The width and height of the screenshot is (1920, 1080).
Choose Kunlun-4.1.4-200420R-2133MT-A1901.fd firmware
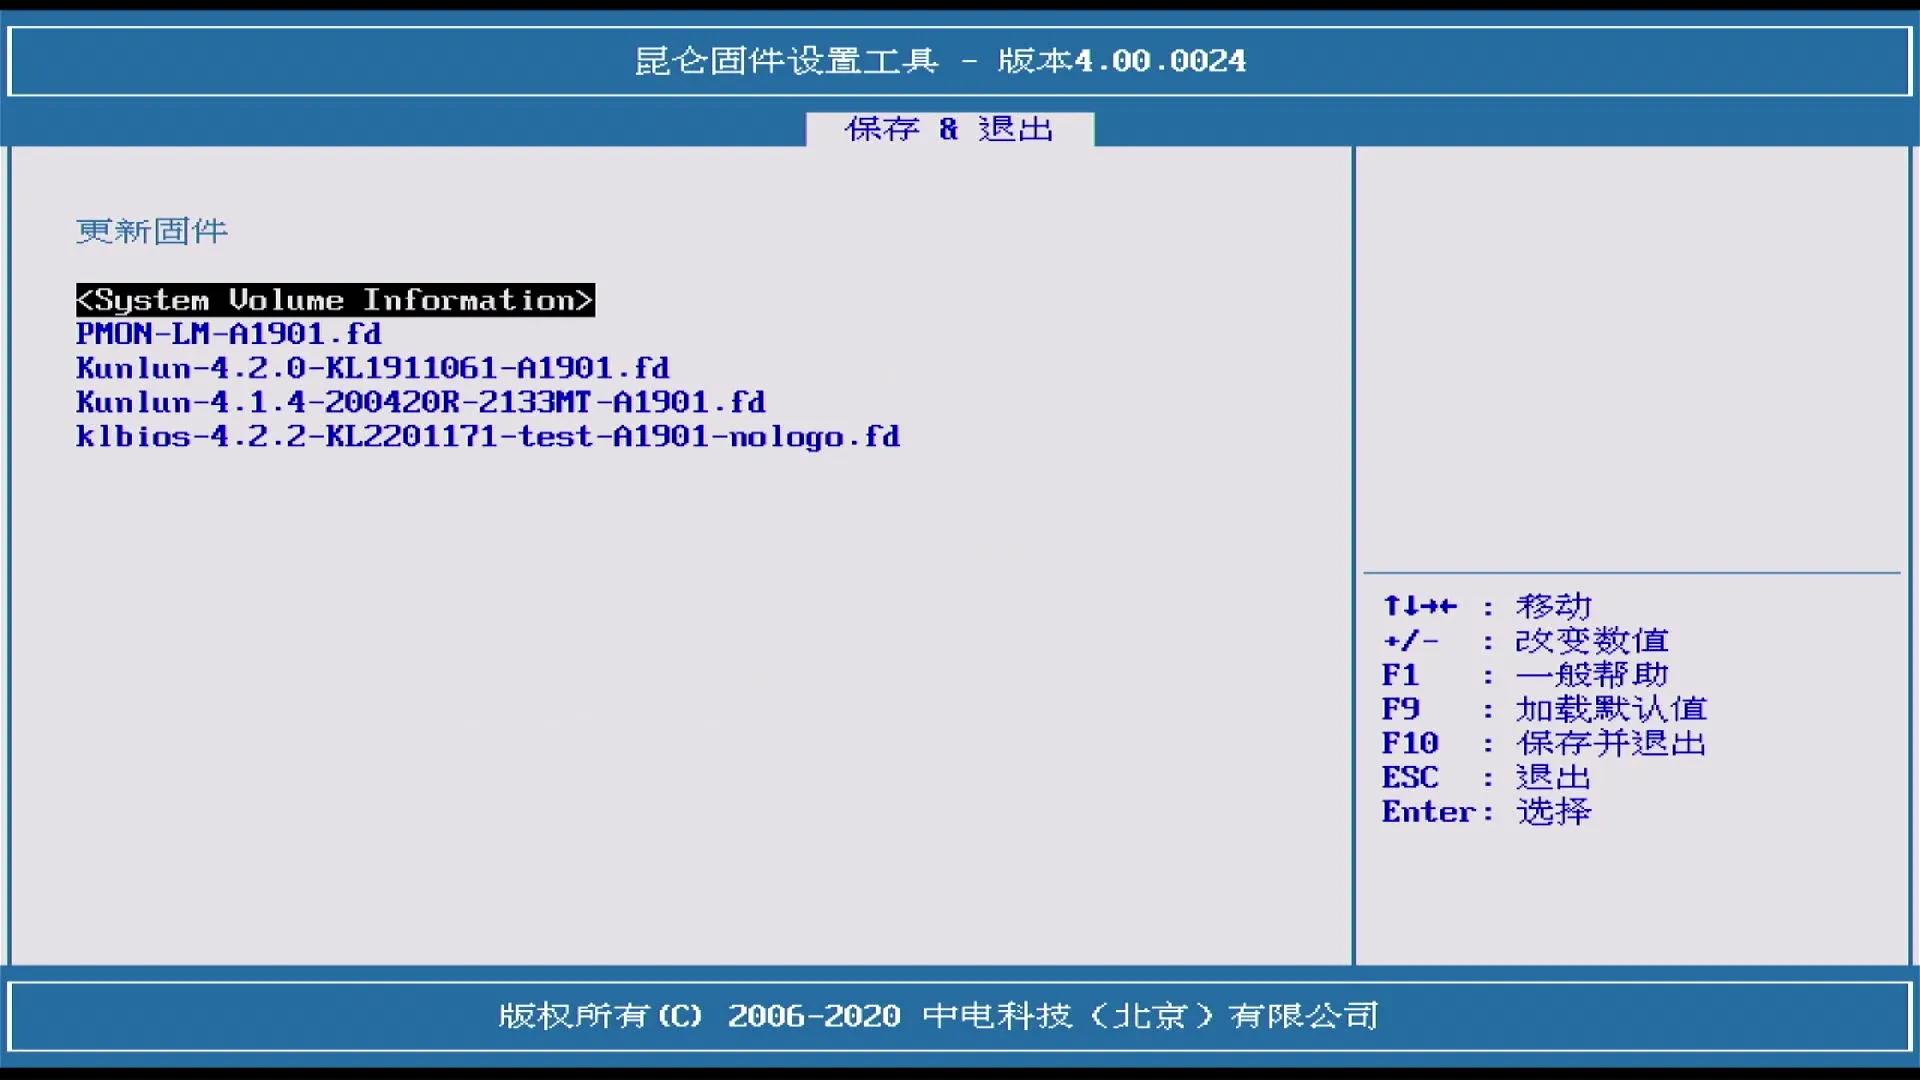tap(420, 402)
